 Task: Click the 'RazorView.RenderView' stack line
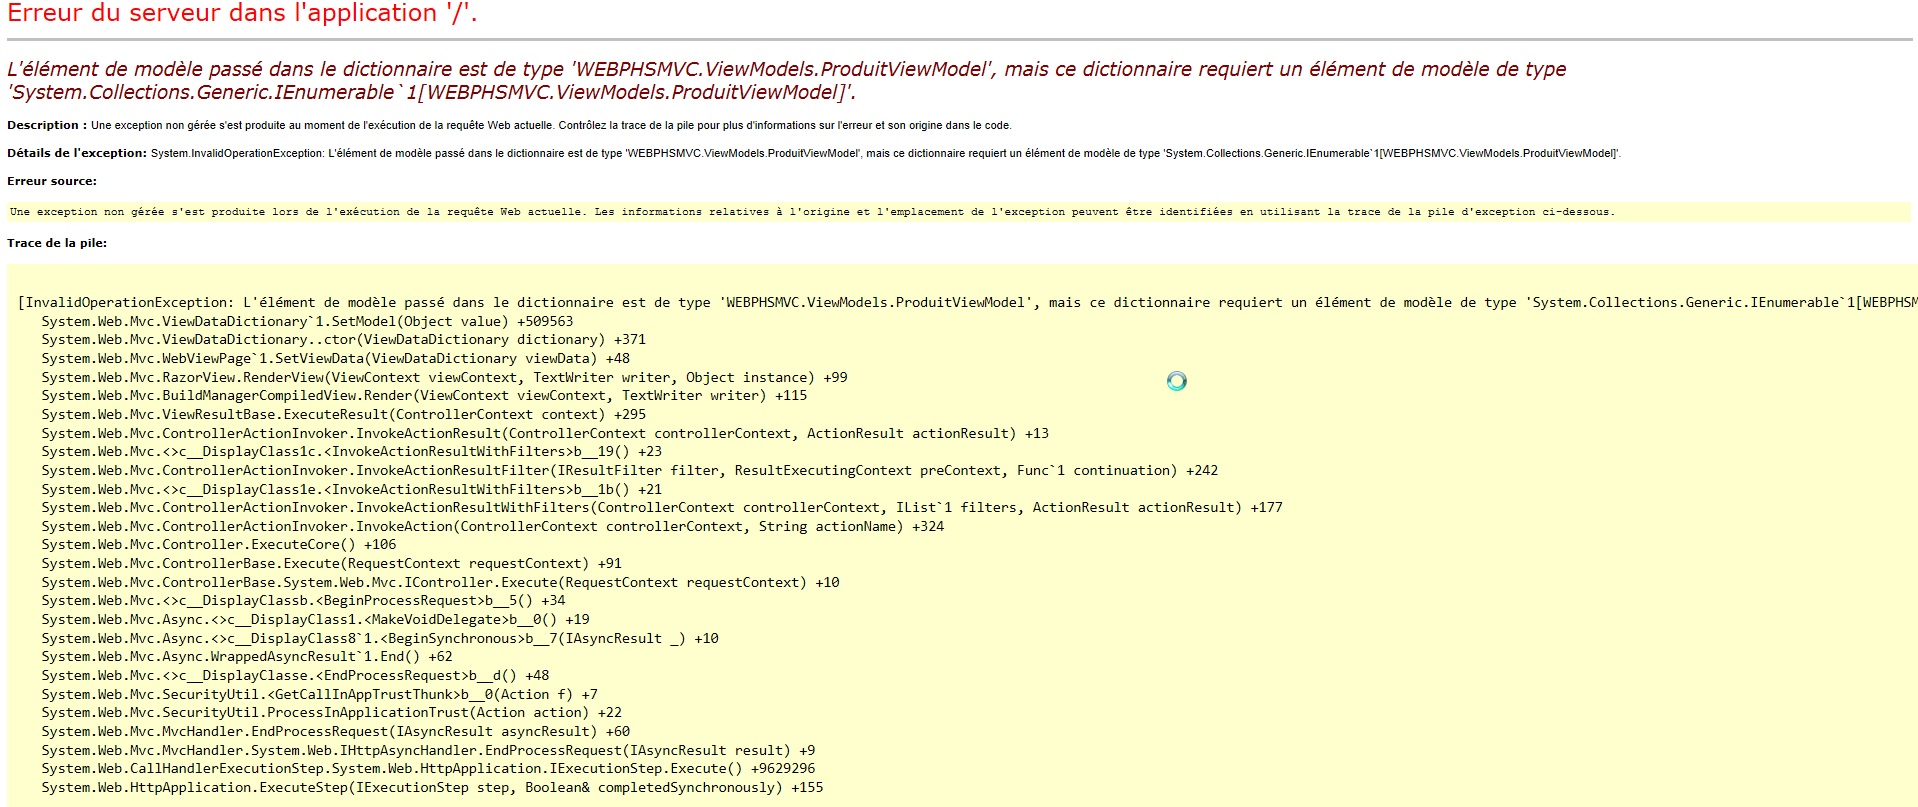coord(444,377)
